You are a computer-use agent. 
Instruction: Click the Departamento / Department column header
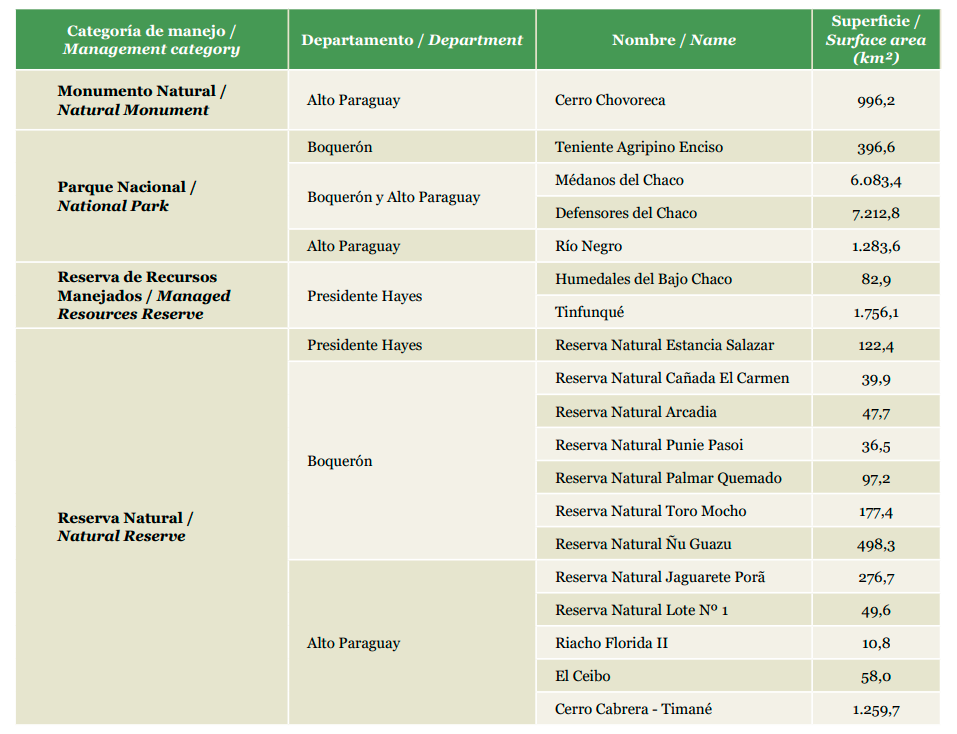tap(411, 40)
